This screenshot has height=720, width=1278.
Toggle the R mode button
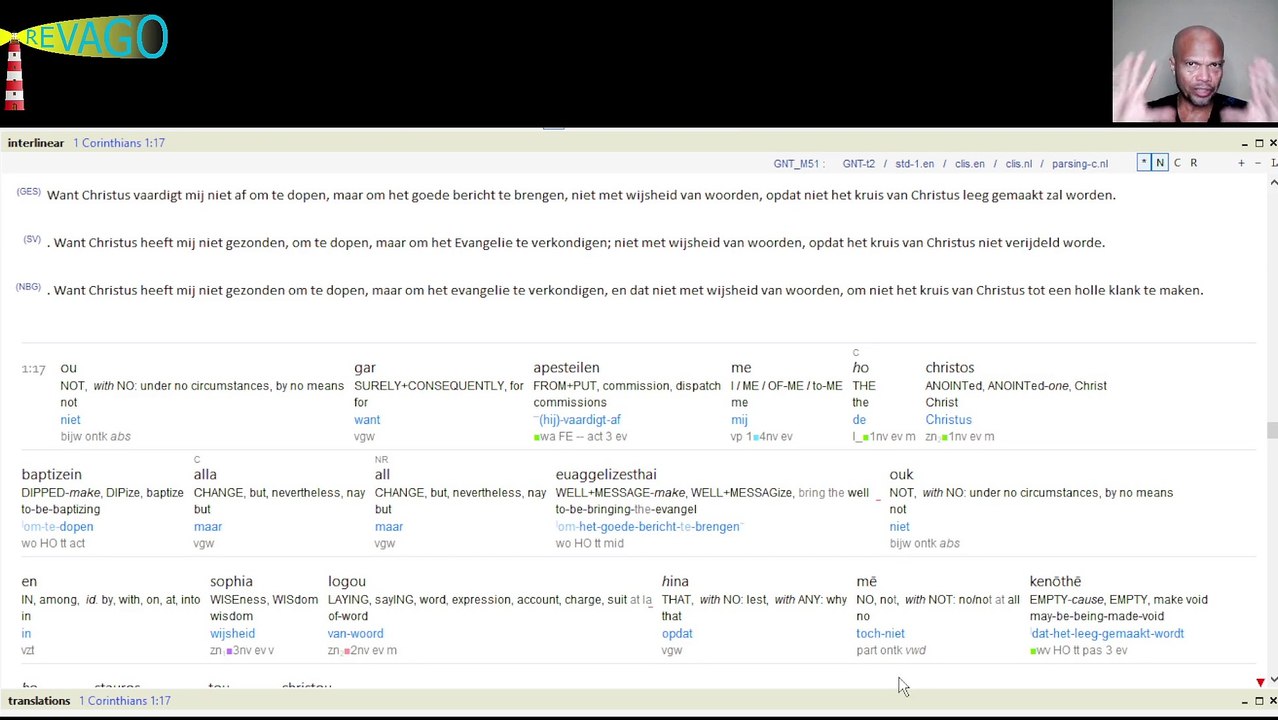[x=1193, y=163]
